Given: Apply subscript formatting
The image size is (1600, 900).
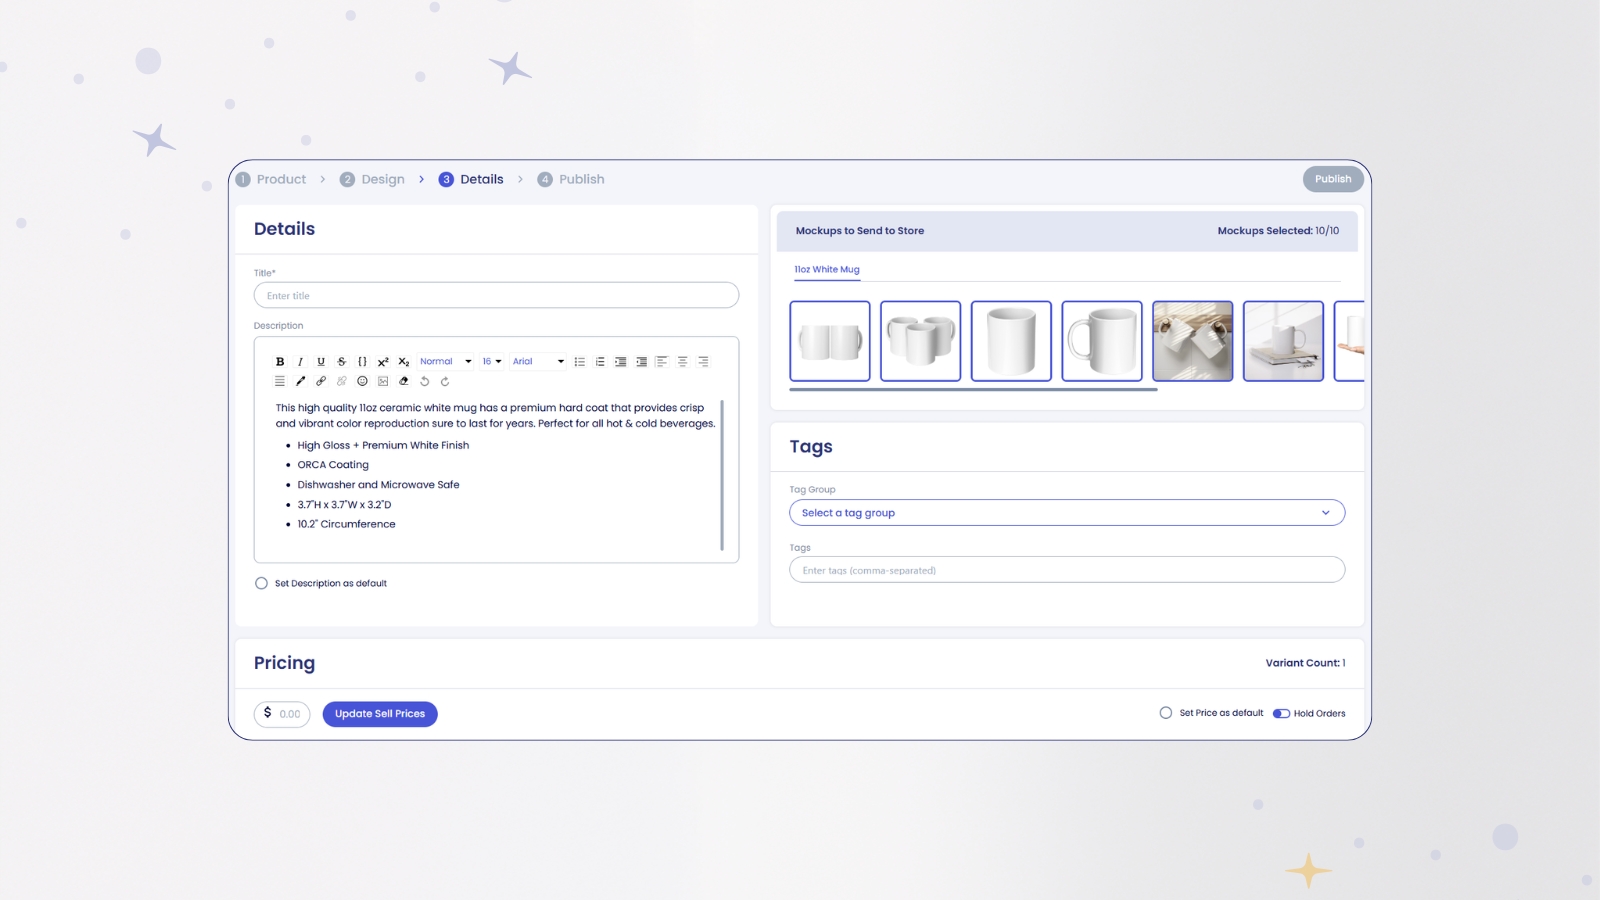Looking at the screenshot, I should [x=404, y=361].
